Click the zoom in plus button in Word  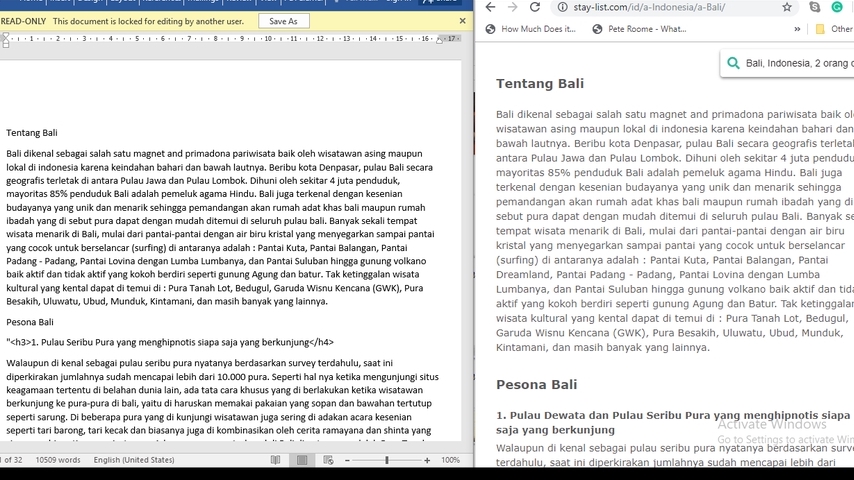tap(427, 460)
